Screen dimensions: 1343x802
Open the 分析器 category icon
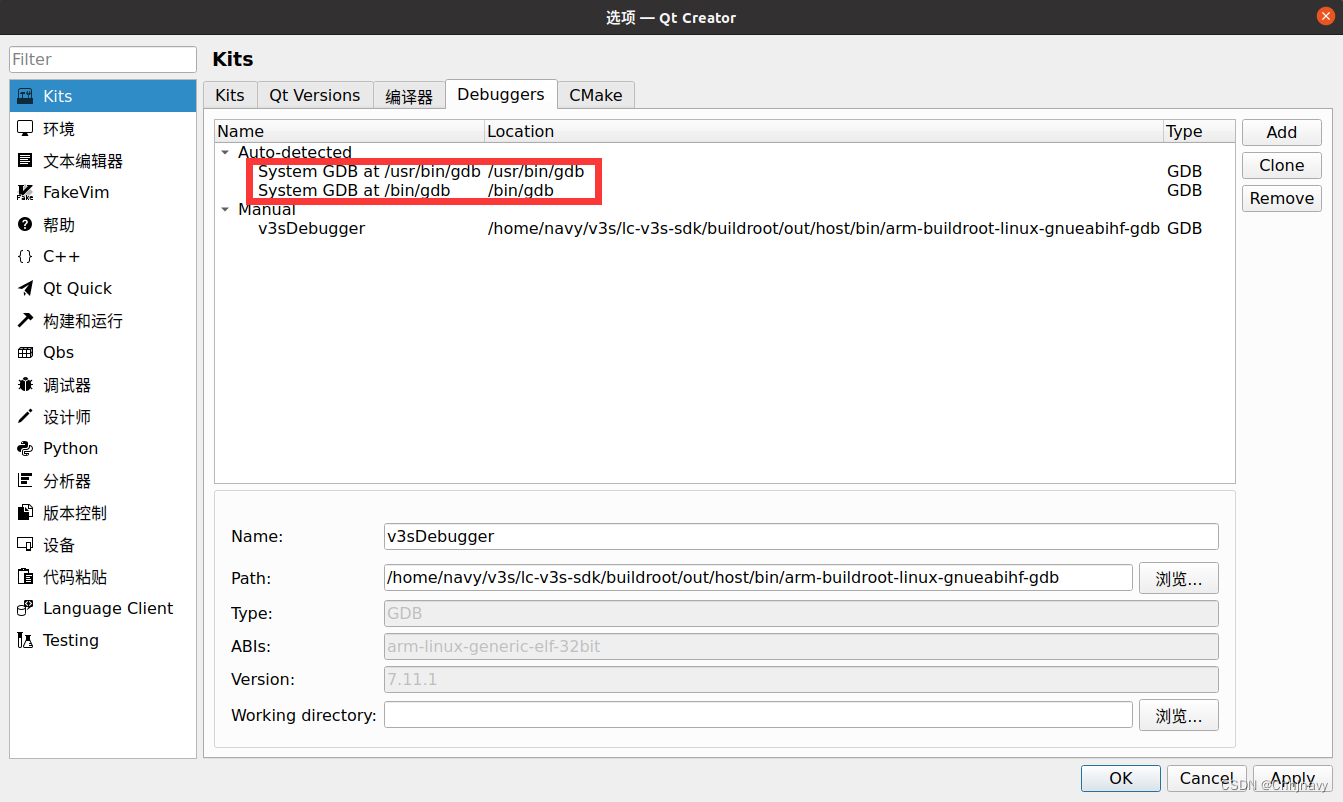point(26,480)
